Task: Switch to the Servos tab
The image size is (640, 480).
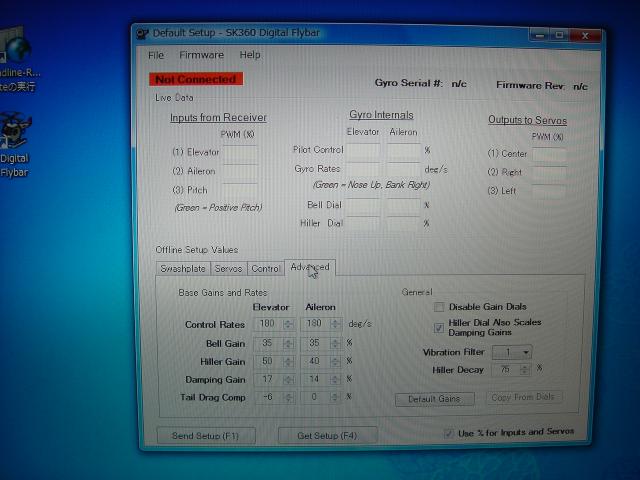Action: coord(228,269)
